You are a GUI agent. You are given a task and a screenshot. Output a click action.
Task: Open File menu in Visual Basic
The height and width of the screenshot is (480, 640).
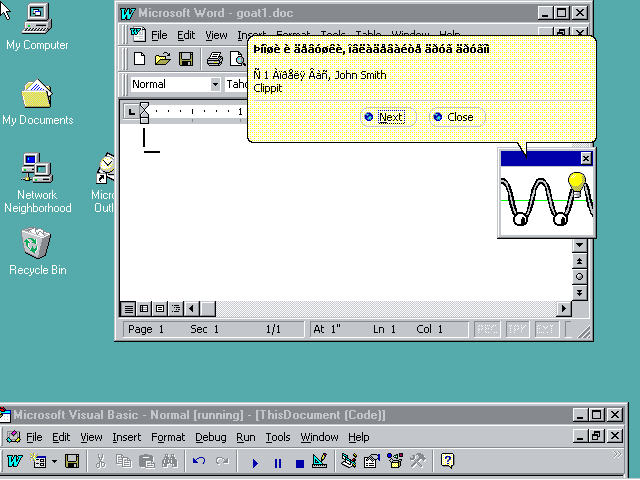(34, 438)
